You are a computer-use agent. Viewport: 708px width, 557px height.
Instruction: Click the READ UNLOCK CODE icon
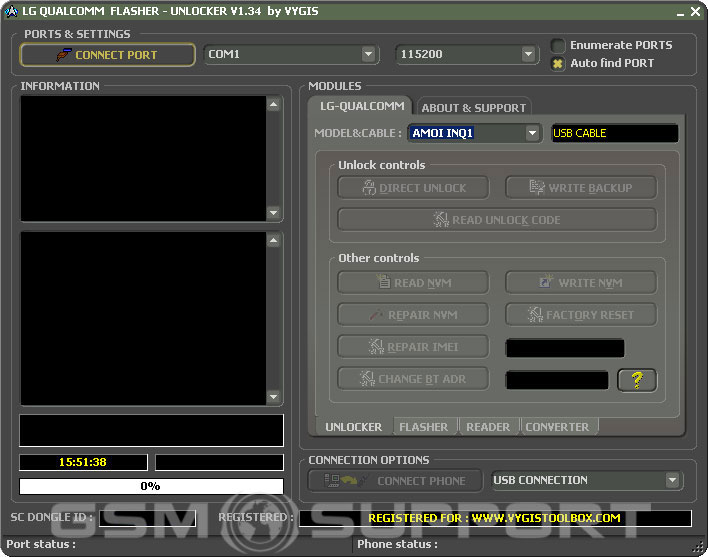(x=441, y=219)
